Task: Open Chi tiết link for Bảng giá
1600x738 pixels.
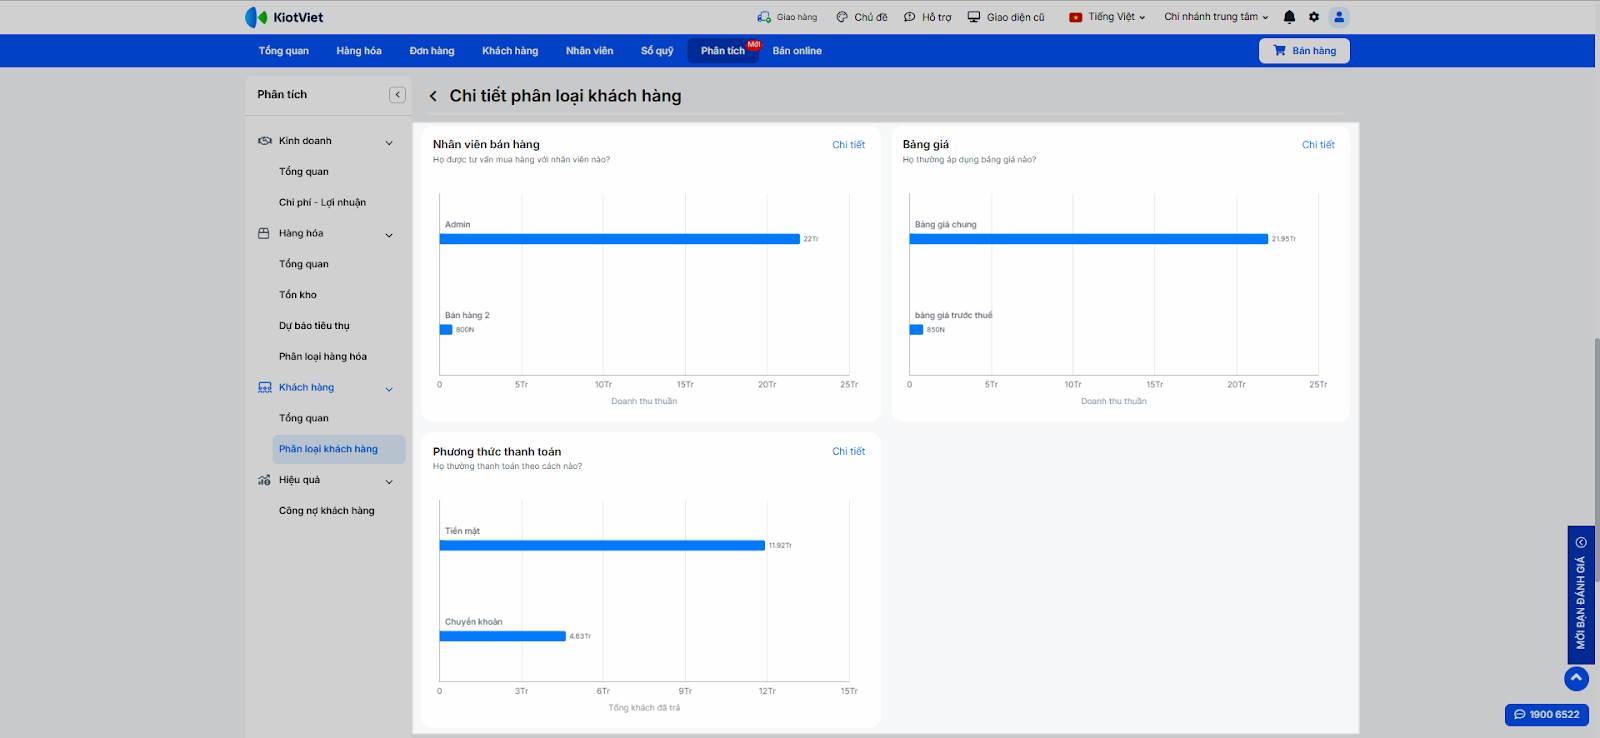Action: coord(1318,145)
